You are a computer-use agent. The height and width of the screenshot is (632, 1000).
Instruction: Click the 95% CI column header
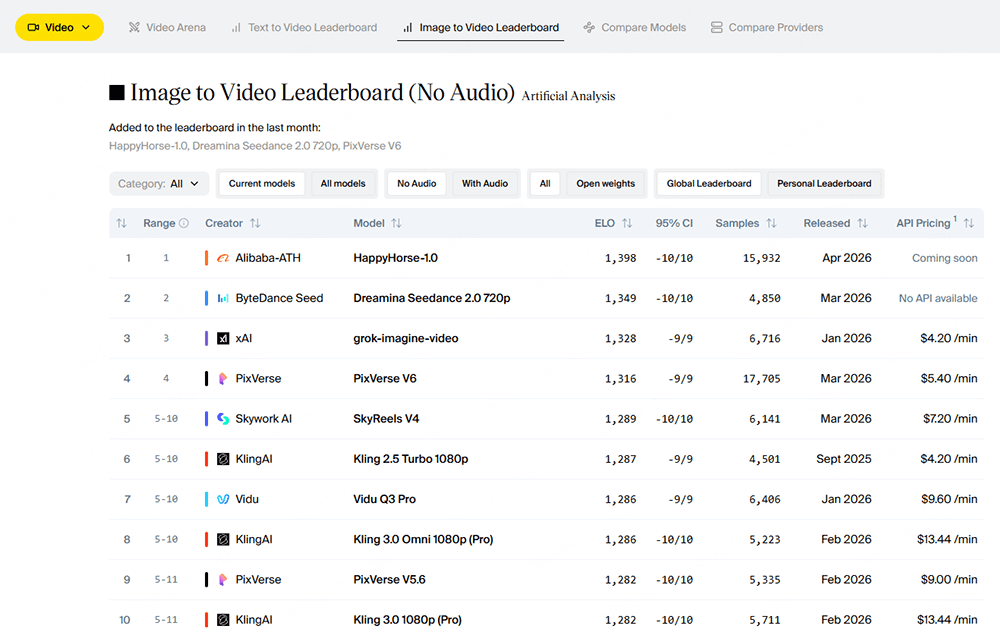[674, 223]
